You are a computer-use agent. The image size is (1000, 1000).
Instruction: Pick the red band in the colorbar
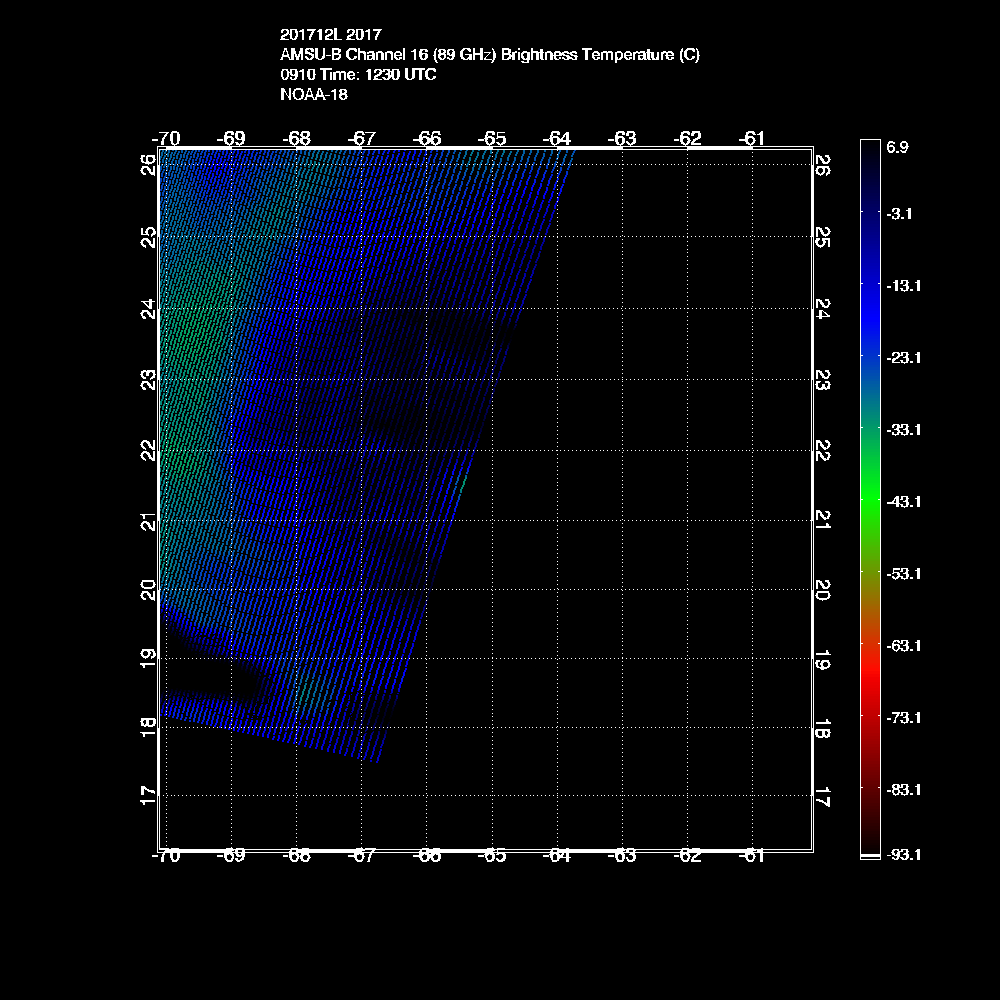(869, 690)
